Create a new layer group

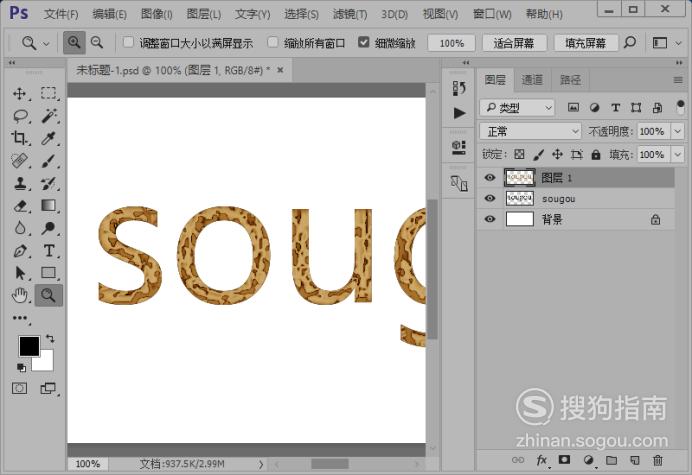611,460
